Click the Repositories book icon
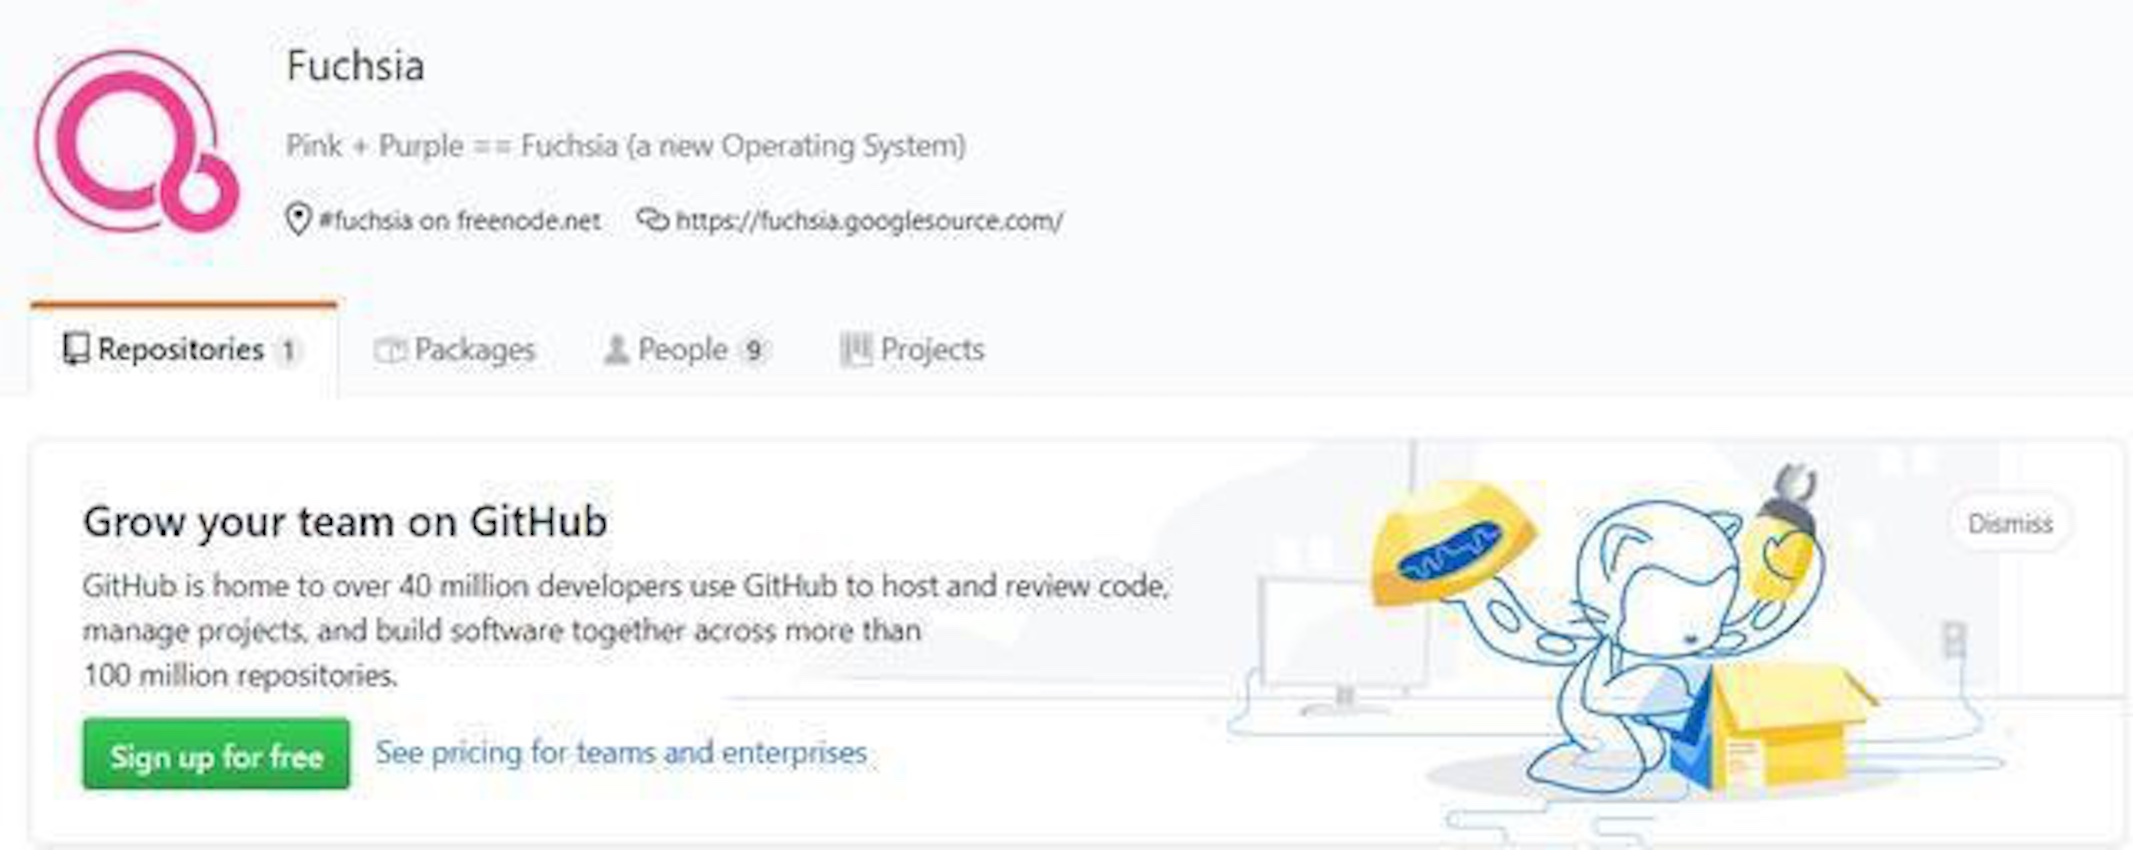Viewport: 2133px width, 850px height. [76, 349]
